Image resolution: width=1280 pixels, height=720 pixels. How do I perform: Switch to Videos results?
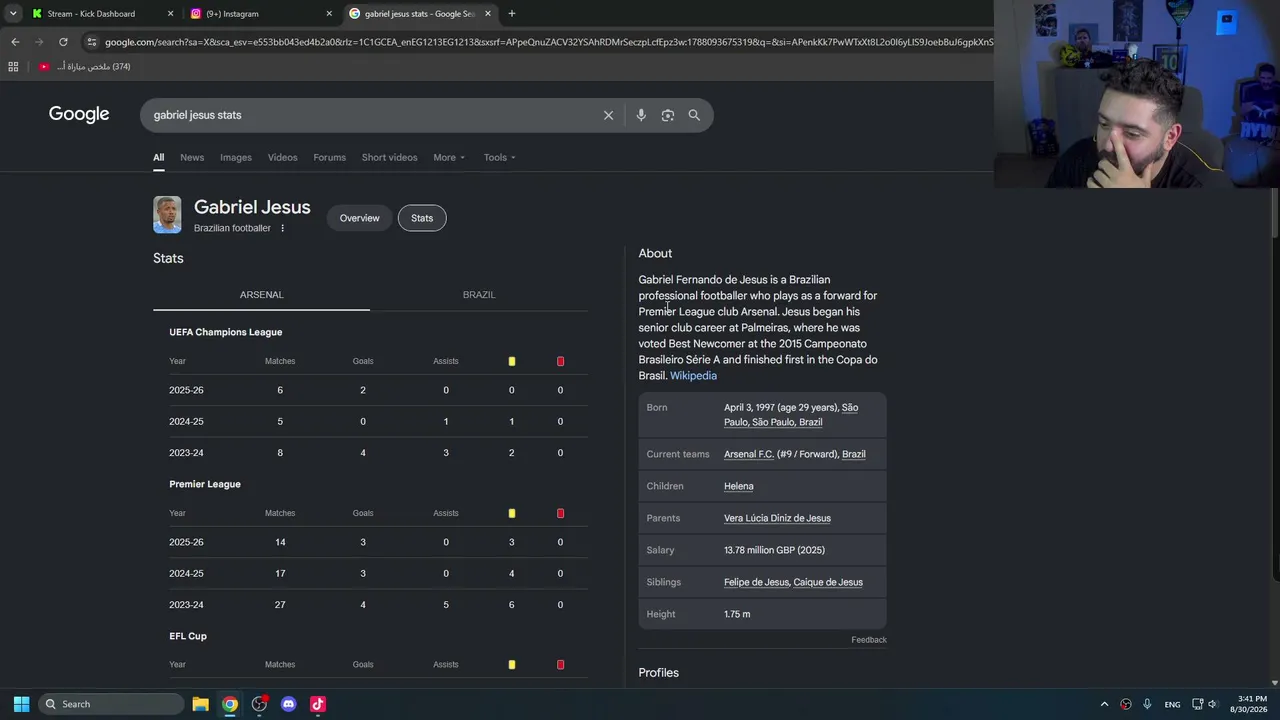283,157
